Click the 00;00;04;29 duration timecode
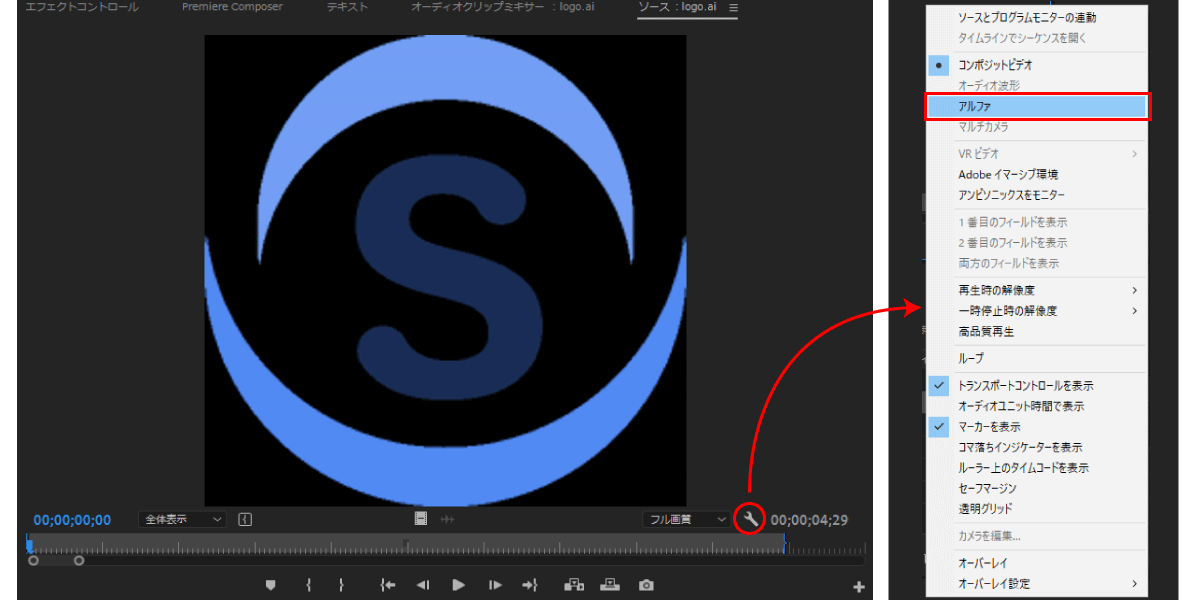This screenshot has width=1200, height=600. [x=809, y=520]
